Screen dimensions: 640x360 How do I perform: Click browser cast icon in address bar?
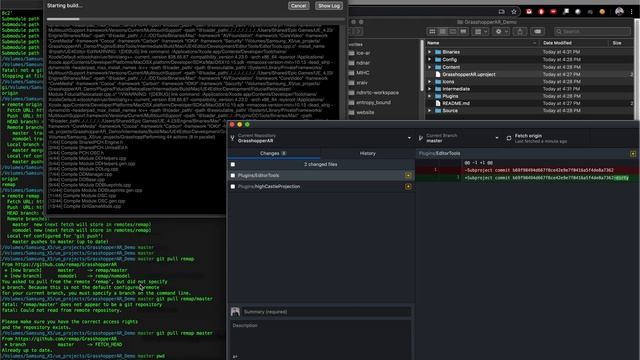point(501,12)
